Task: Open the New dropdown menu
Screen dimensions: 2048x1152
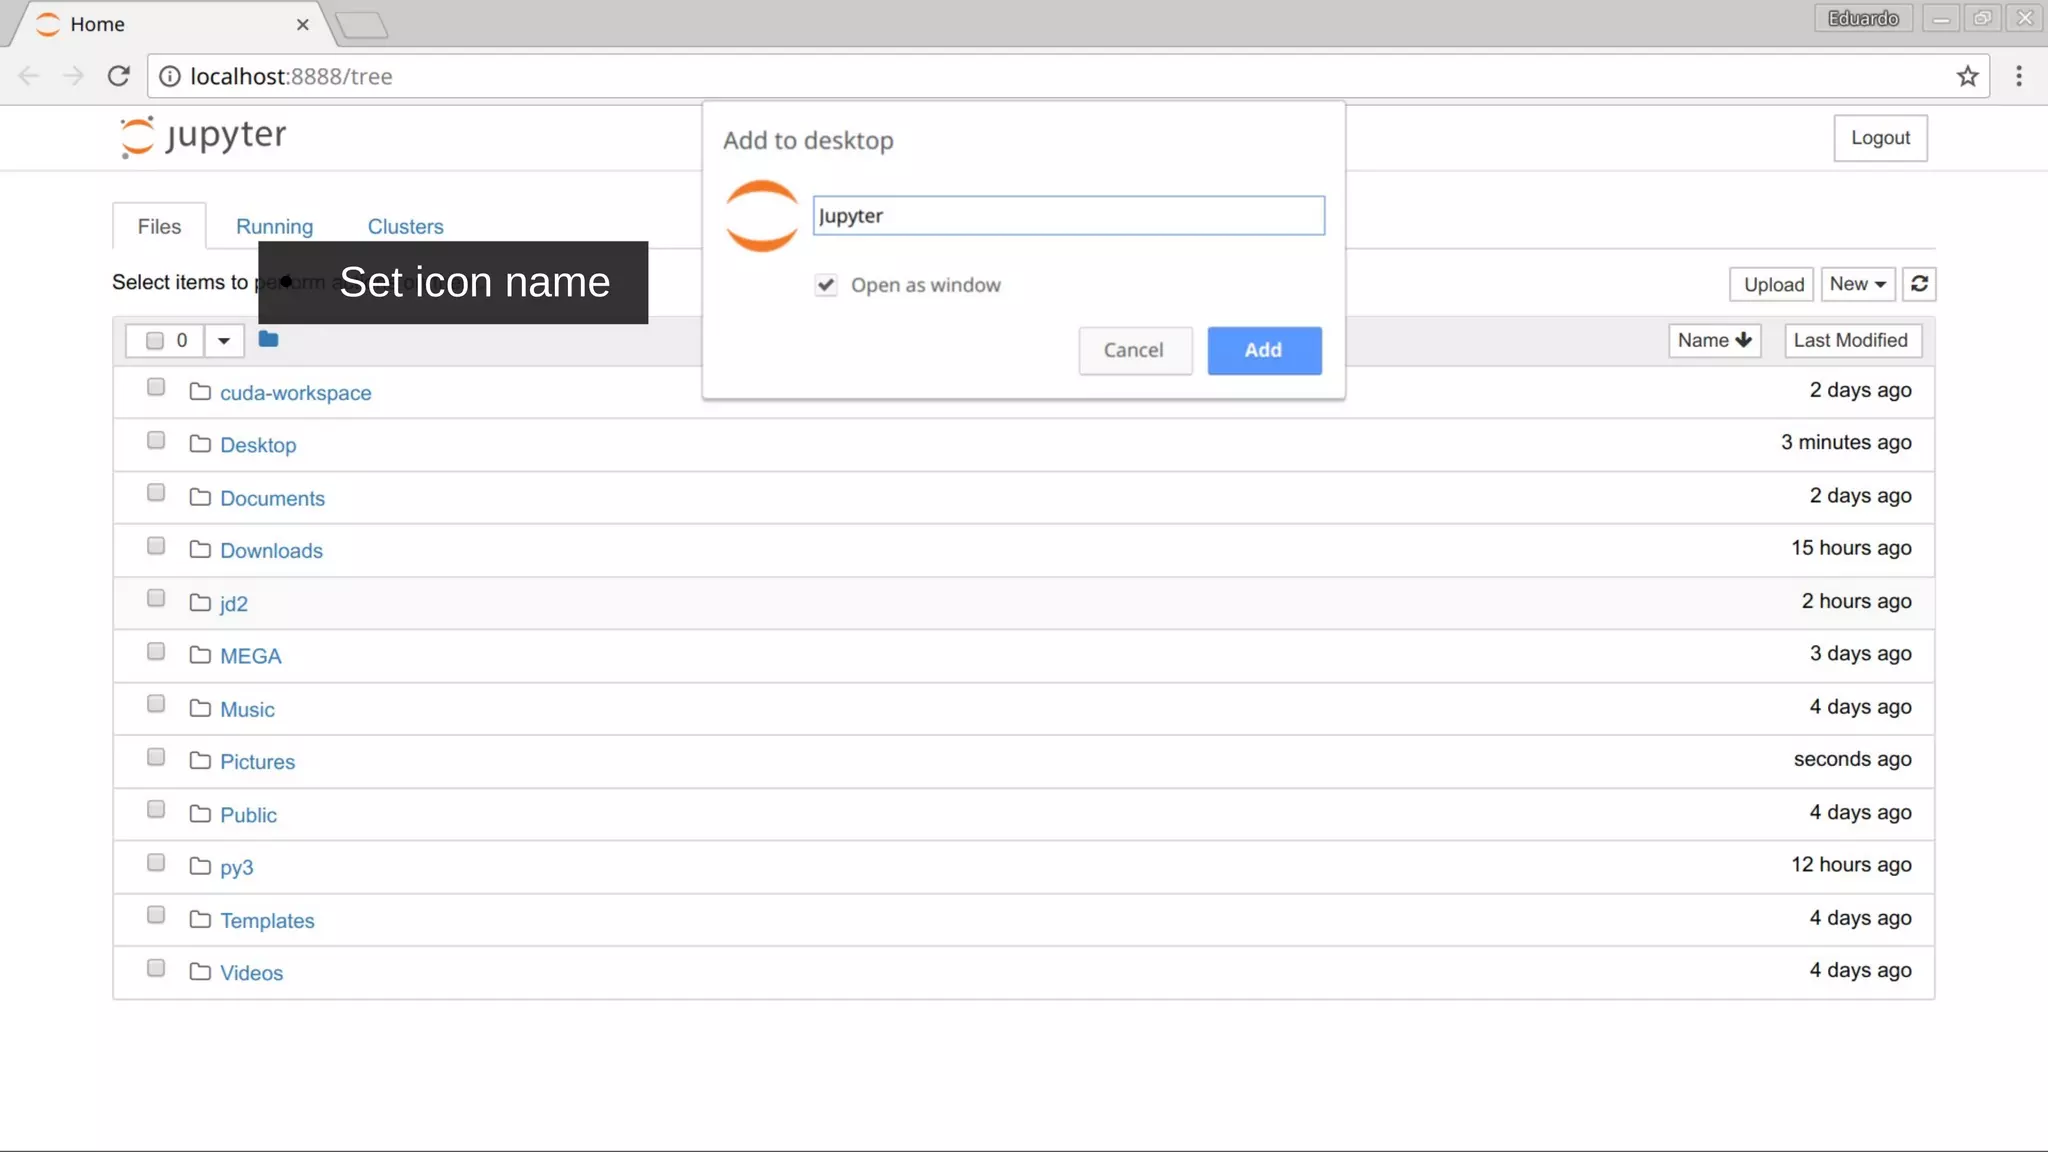Action: (1857, 284)
